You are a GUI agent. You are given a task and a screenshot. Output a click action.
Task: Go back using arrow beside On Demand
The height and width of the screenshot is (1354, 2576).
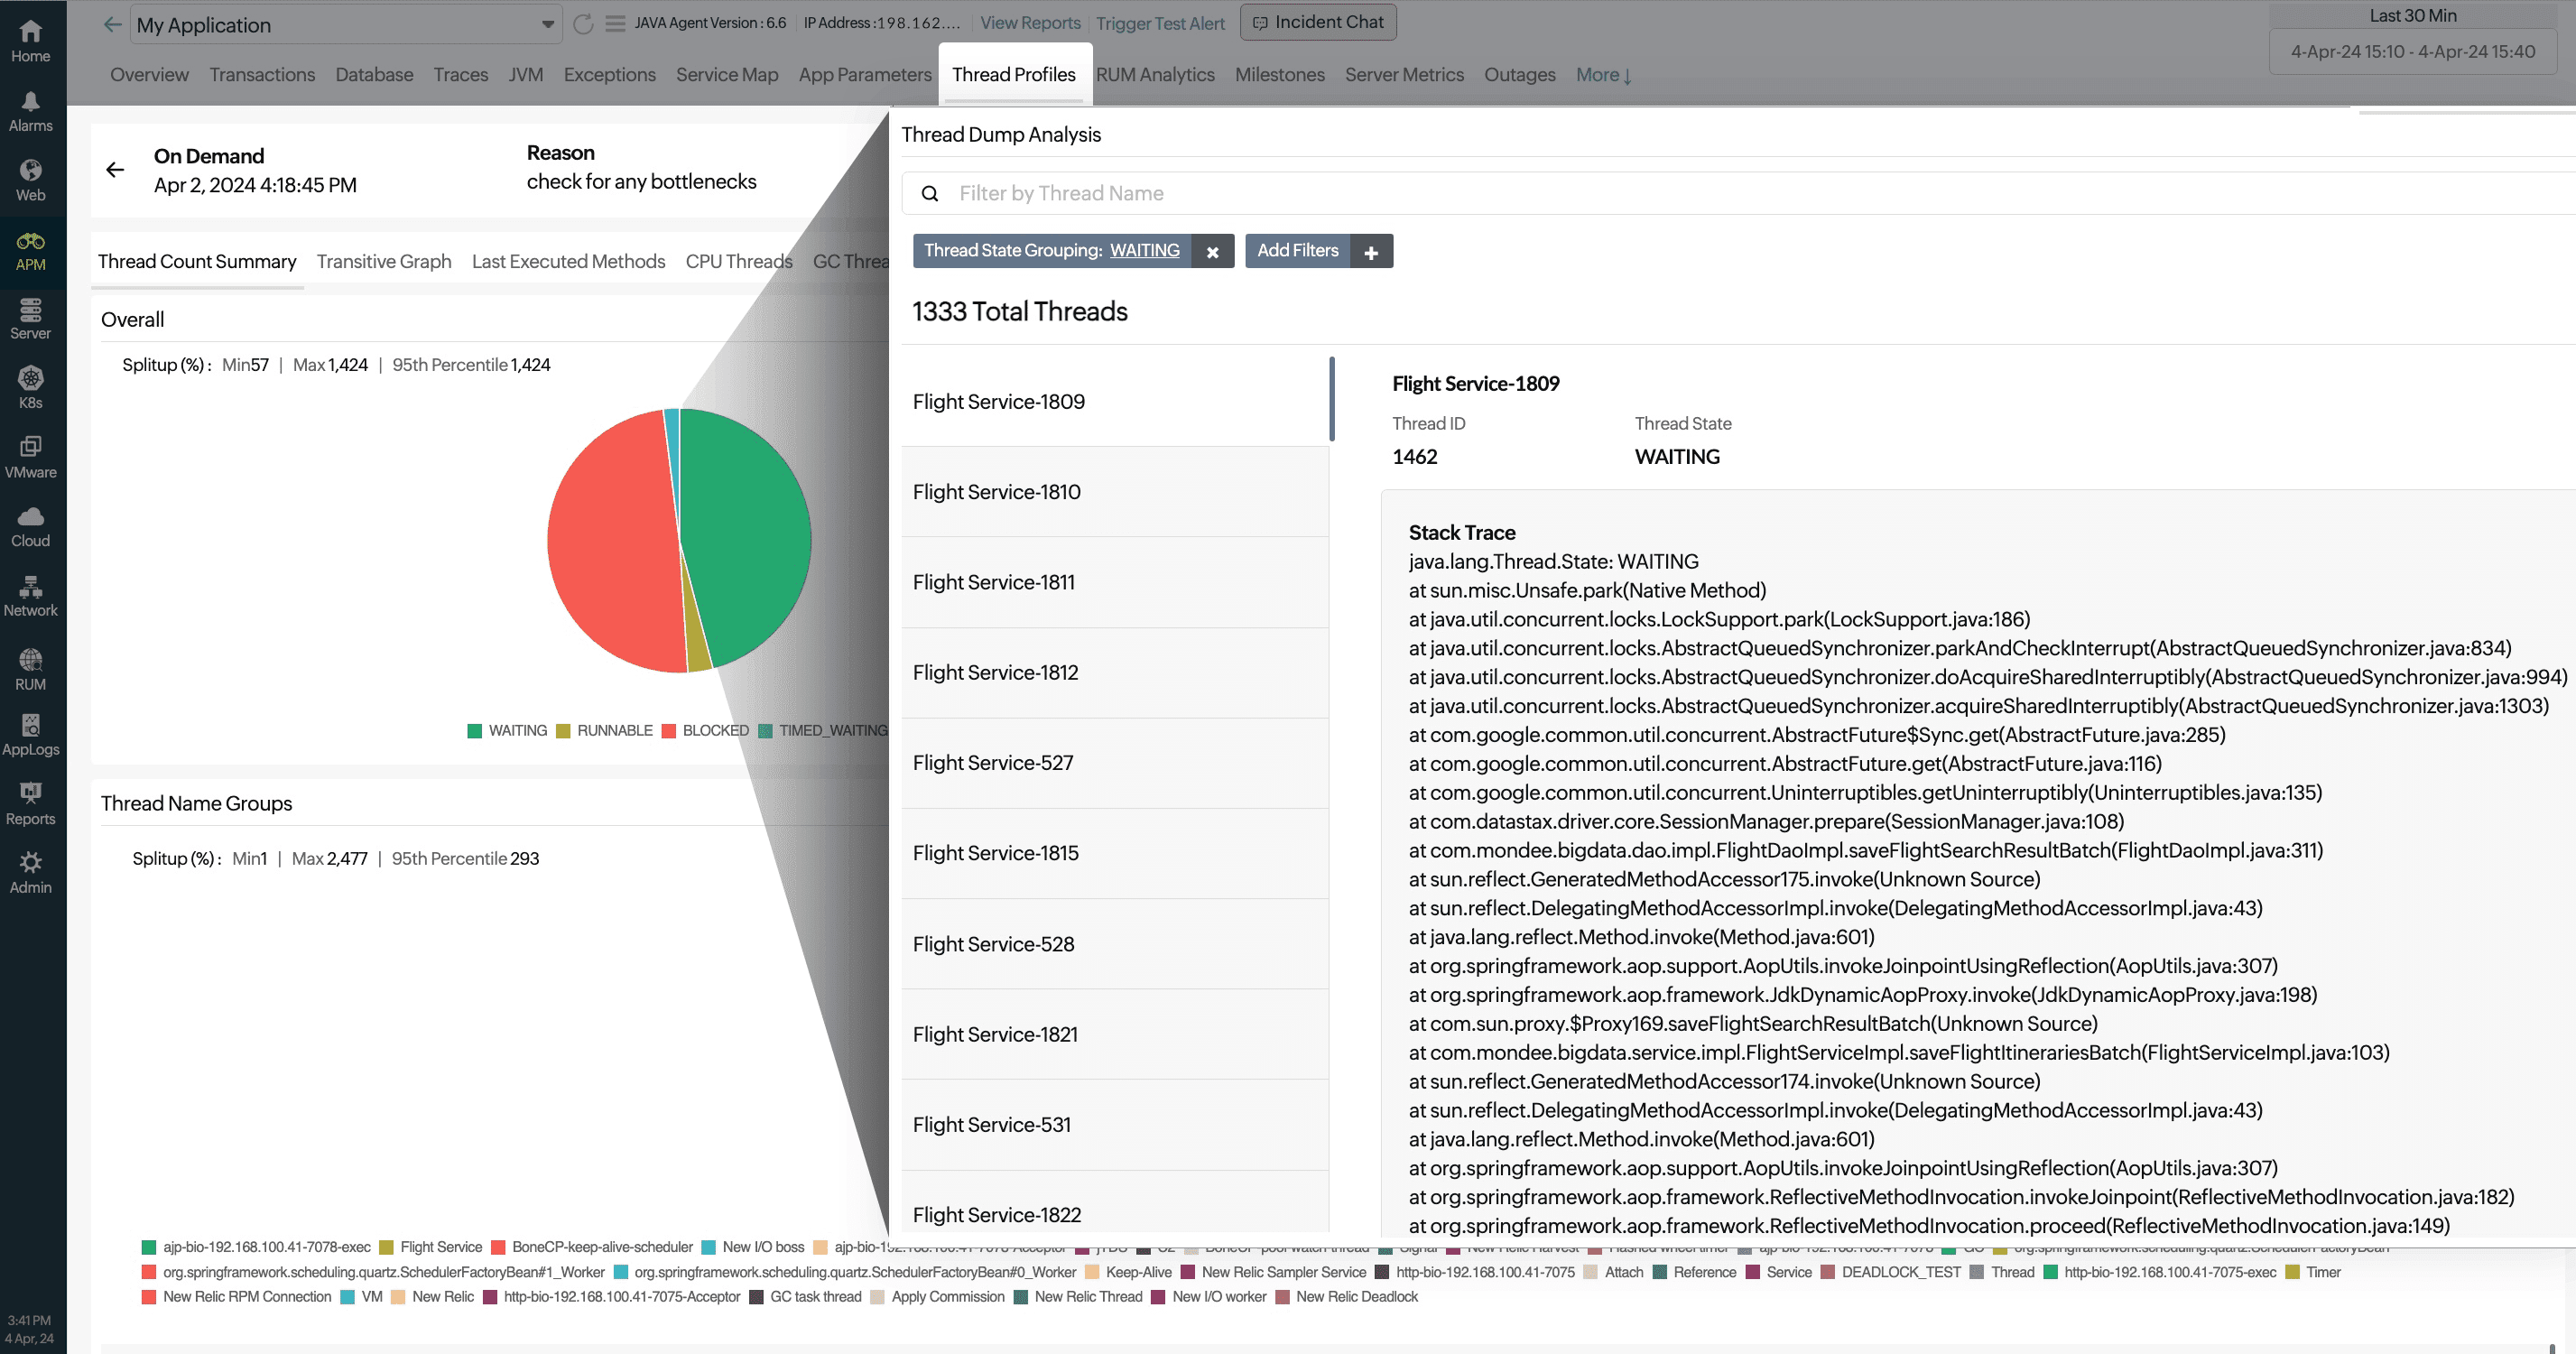point(115,170)
